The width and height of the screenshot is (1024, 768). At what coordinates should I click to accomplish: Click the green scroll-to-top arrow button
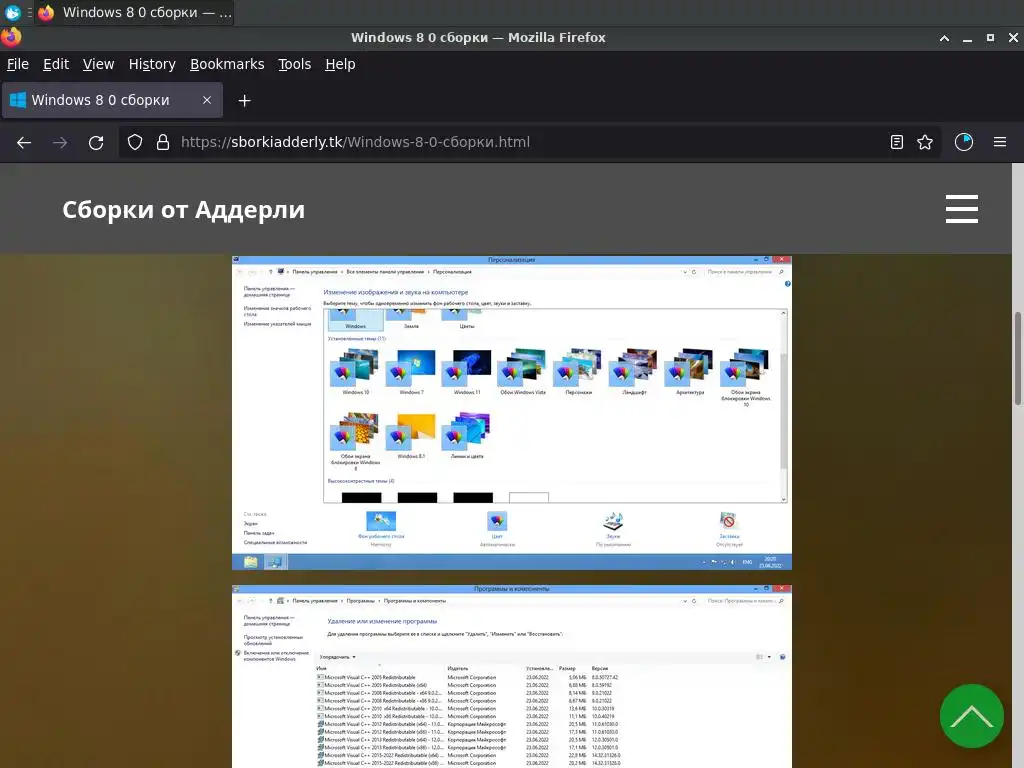972,716
